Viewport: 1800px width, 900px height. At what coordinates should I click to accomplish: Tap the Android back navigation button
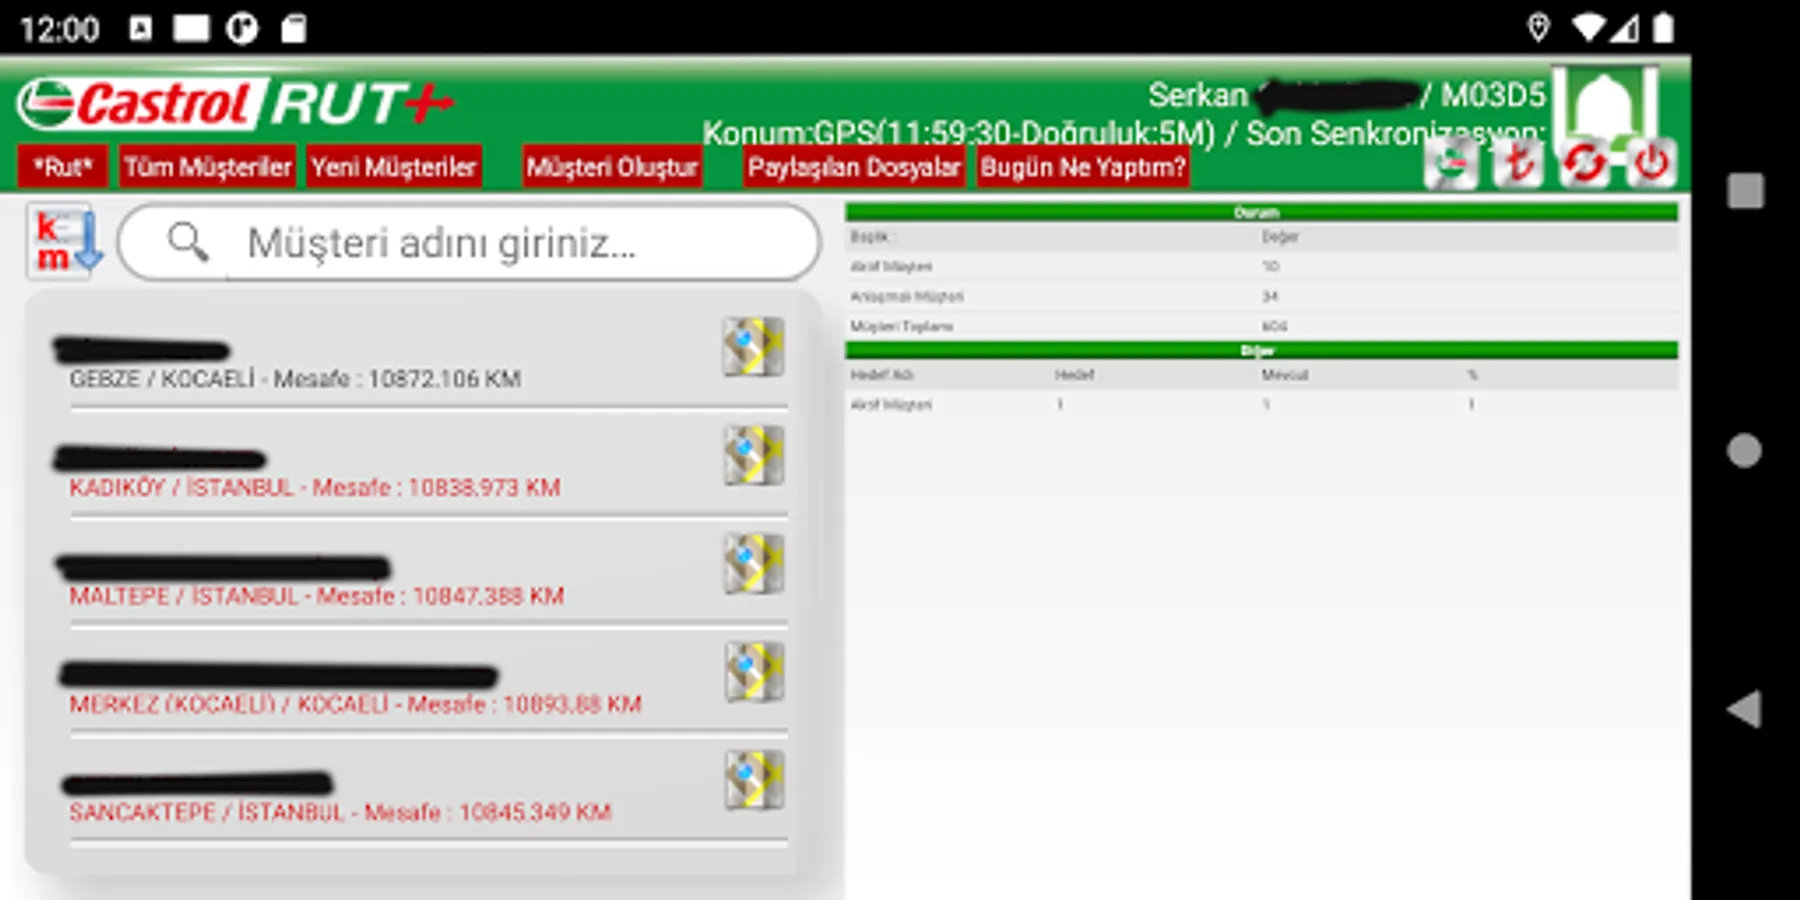(1744, 709)
